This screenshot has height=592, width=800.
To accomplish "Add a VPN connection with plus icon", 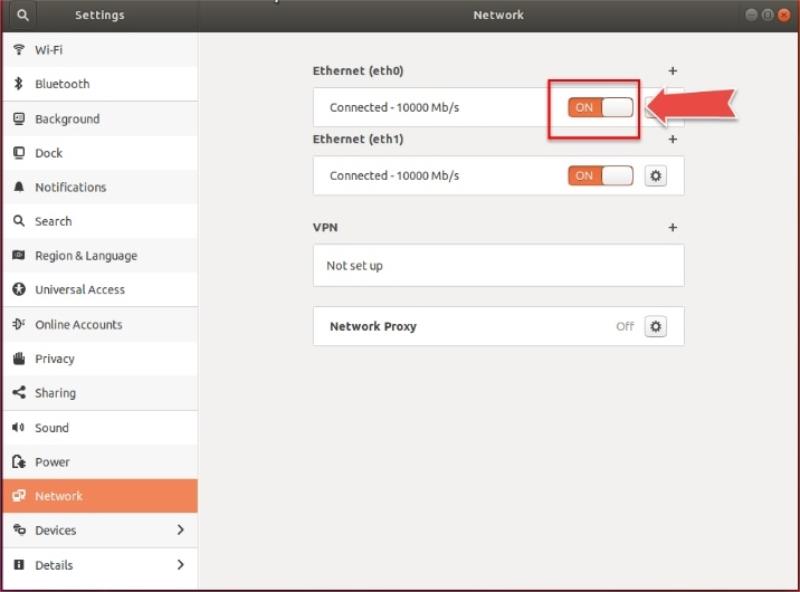I will click(x=672, y=228).
